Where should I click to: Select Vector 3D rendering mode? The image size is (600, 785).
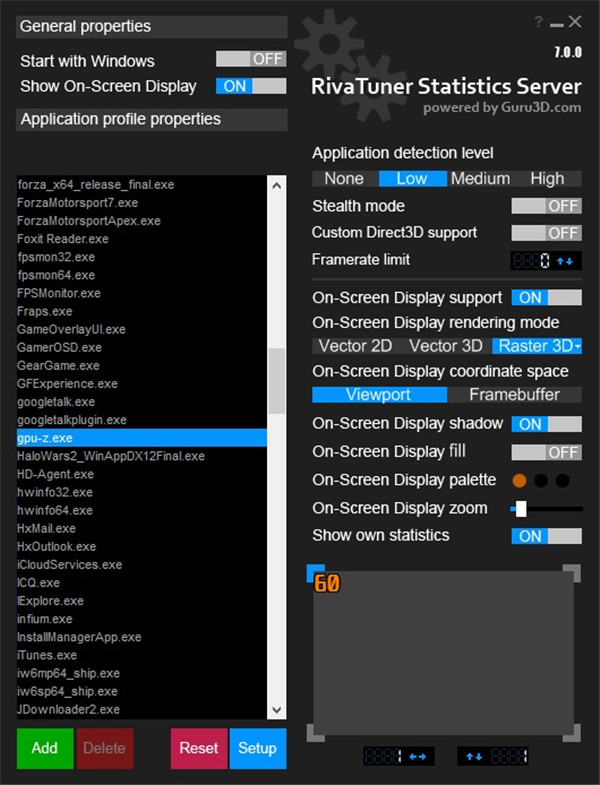click(x=445, y=346)
